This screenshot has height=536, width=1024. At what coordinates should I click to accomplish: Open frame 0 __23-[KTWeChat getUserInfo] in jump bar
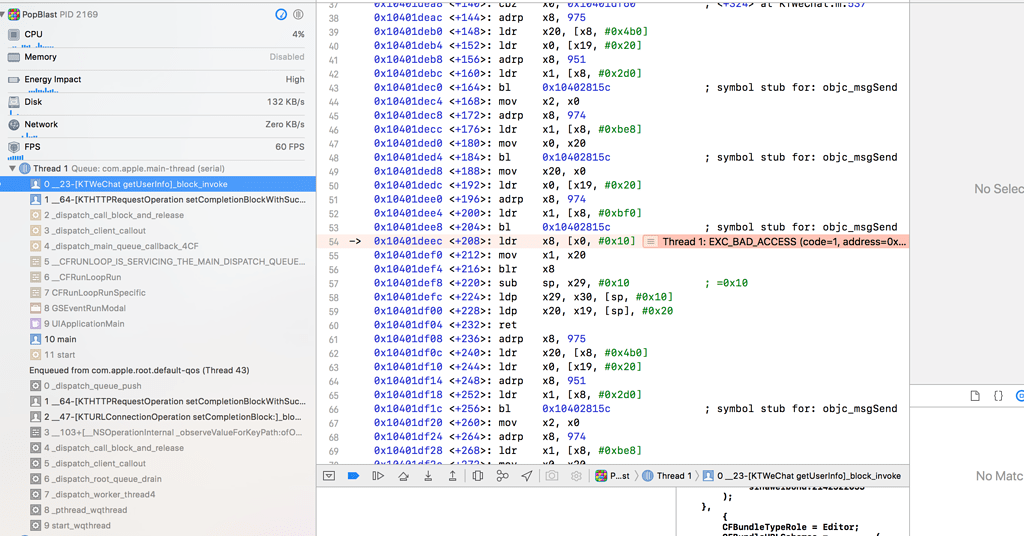coord(802,476)
